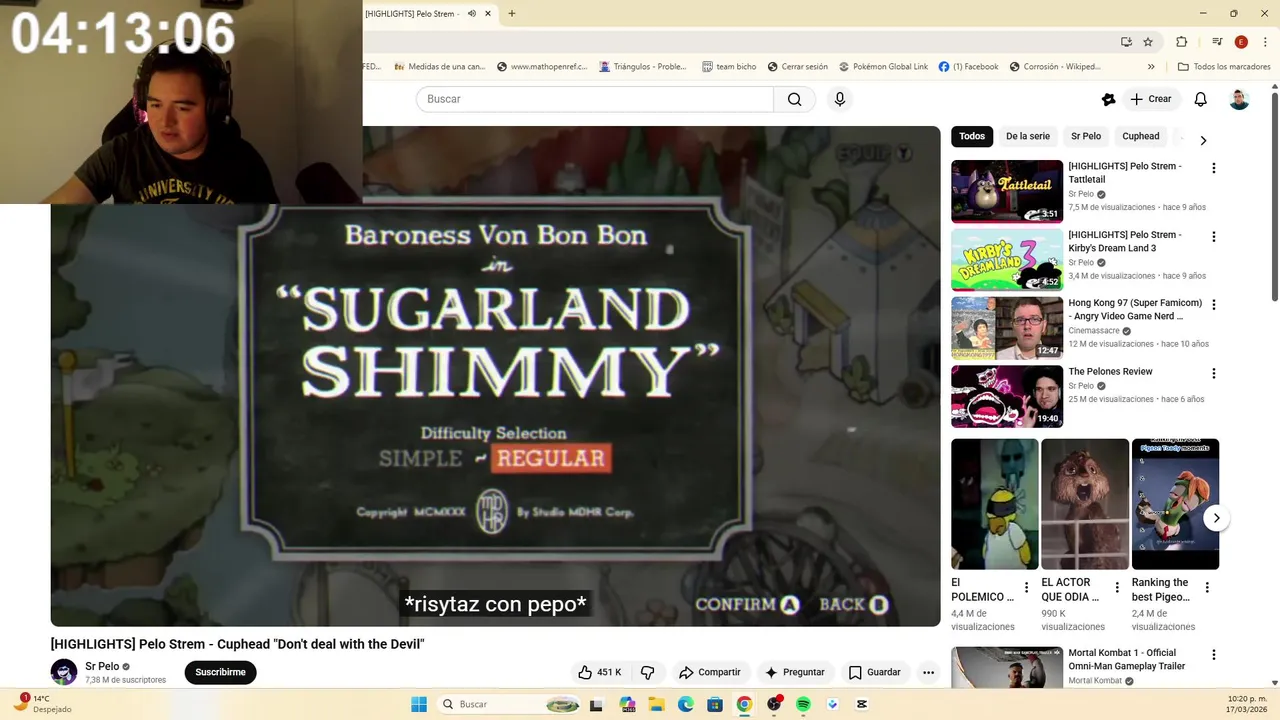
Task: Open options menu for Hong Kong 97 video
Action: (1214, 305)
